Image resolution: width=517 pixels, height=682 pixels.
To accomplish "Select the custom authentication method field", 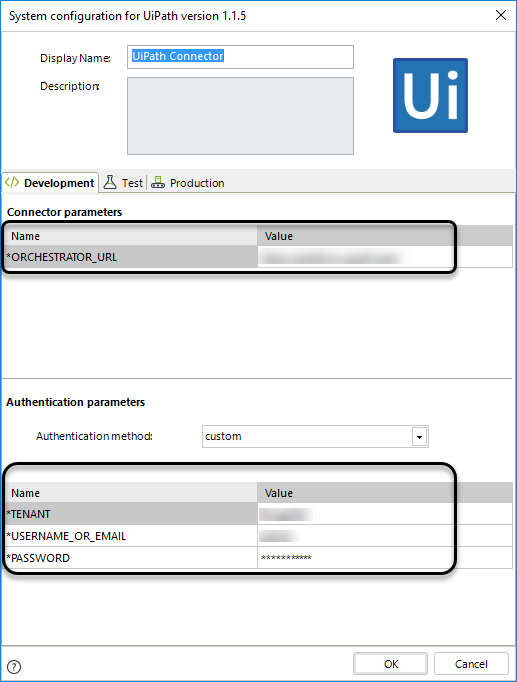I will pos(315,436).
